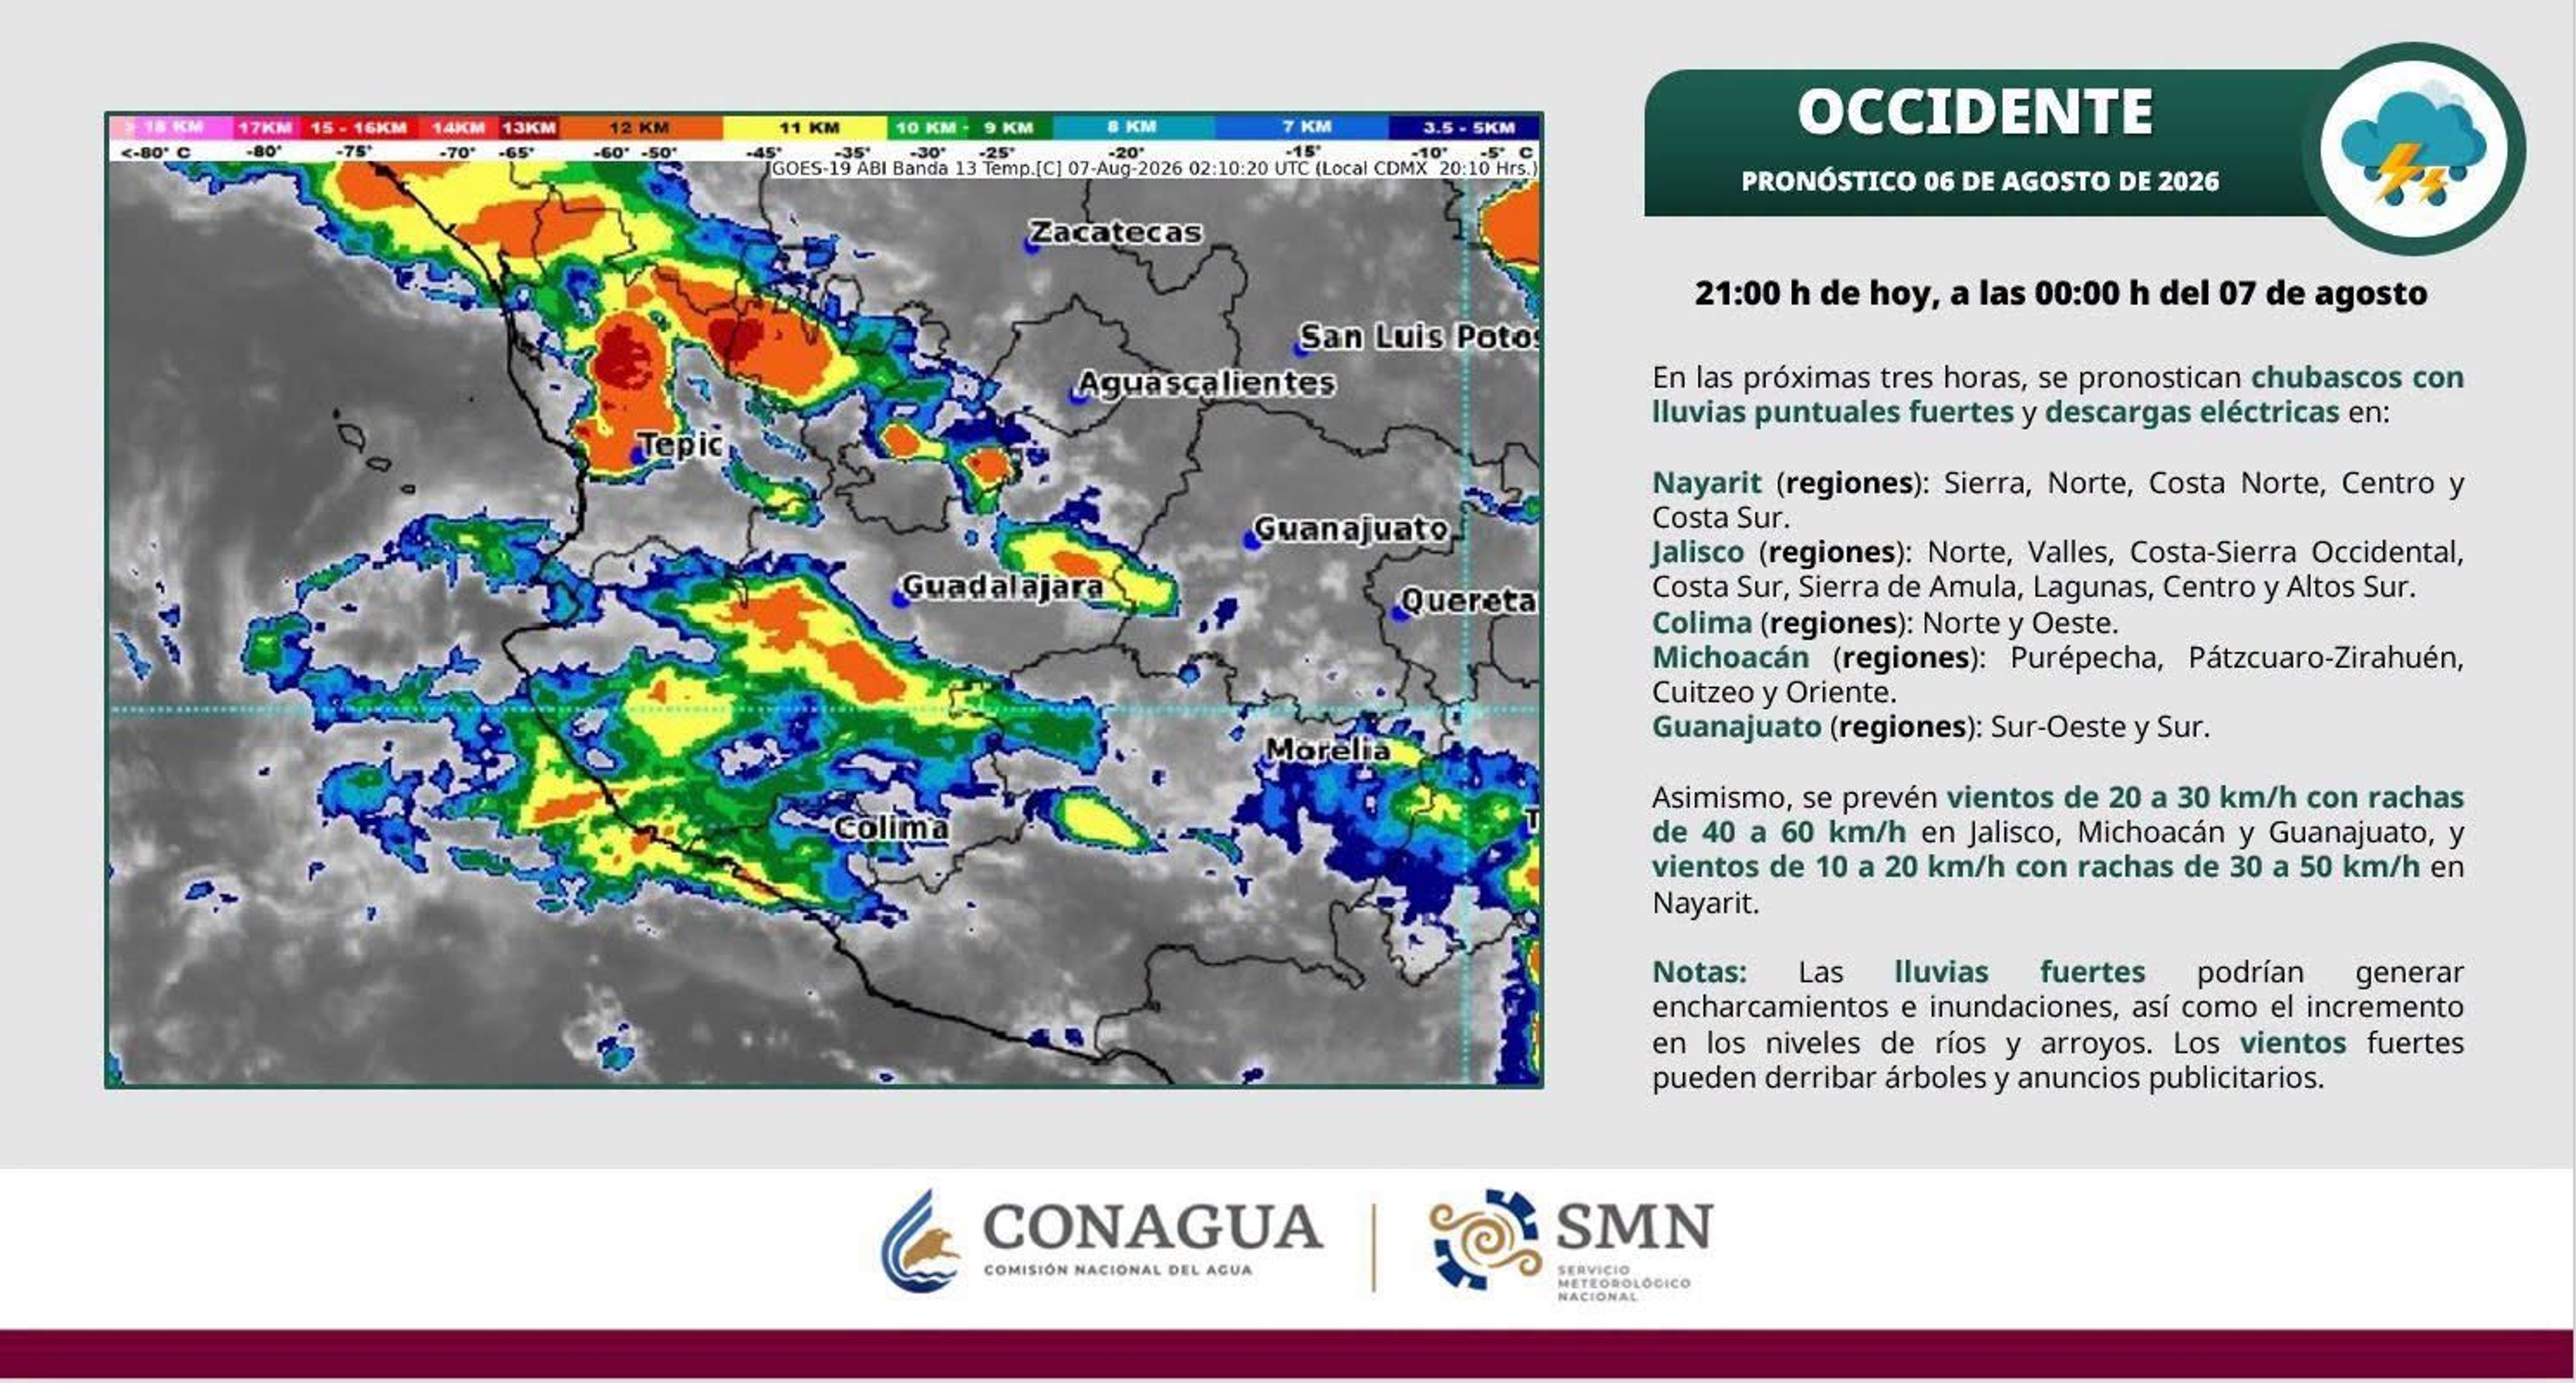Screen dimensions: 2576x1383
Task: Click the Aguascalientes city marker dot
Action: click(x=1077, y=396)
